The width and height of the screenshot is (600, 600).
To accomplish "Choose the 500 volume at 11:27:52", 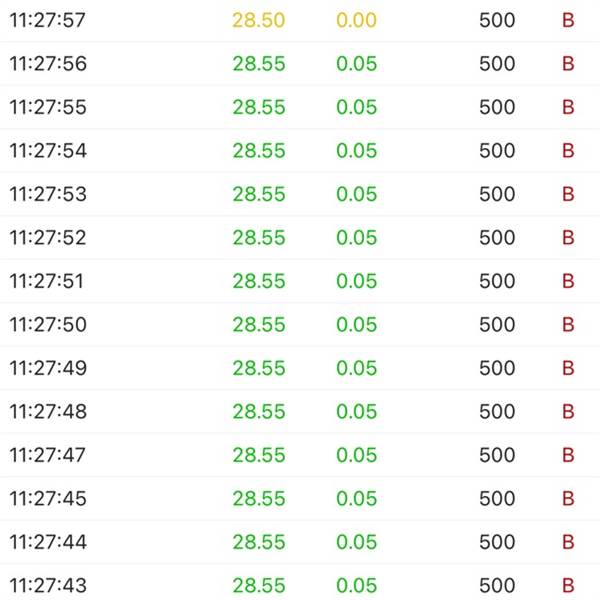I will click(497, 238).
